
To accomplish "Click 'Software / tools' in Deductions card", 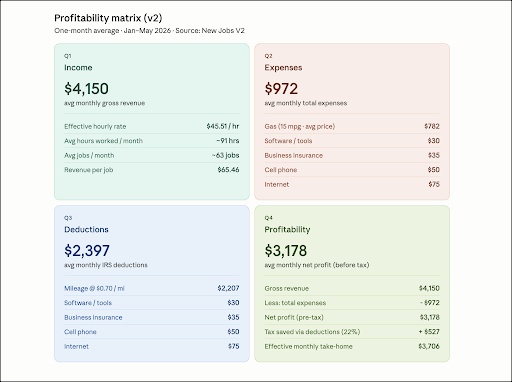I will (x=88, y=303).
